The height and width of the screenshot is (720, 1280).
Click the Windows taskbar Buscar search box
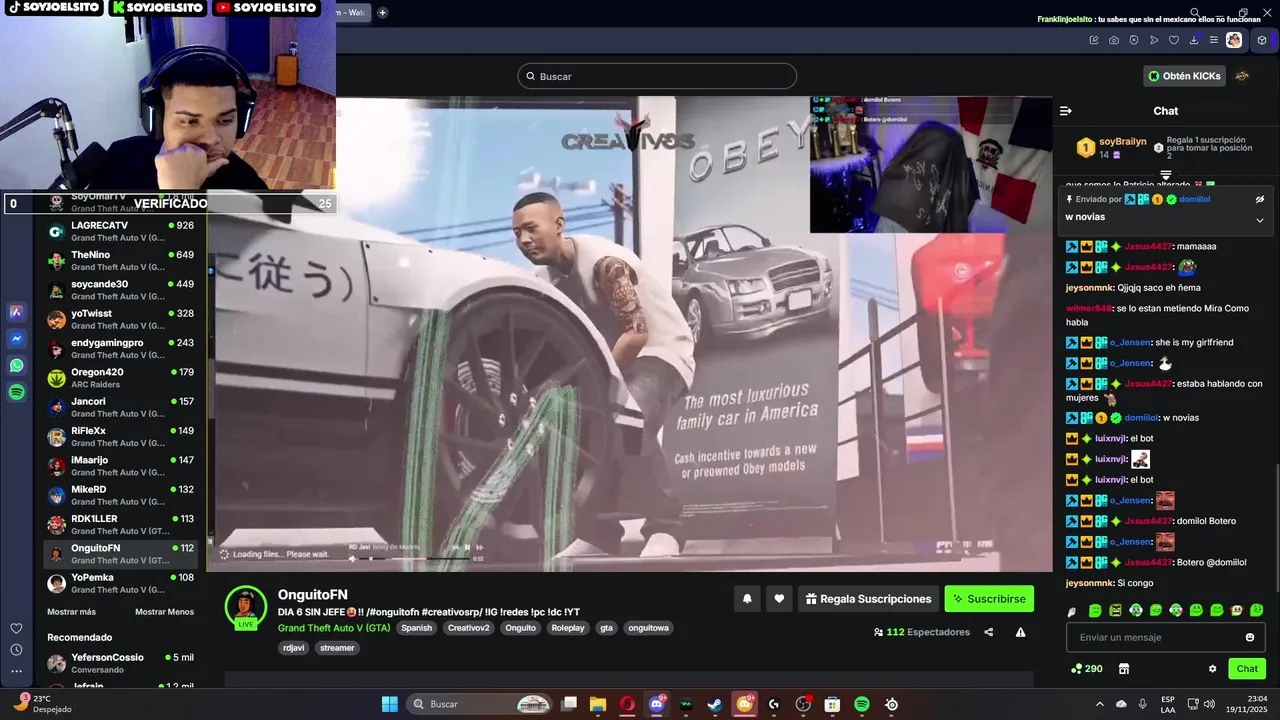480,704
